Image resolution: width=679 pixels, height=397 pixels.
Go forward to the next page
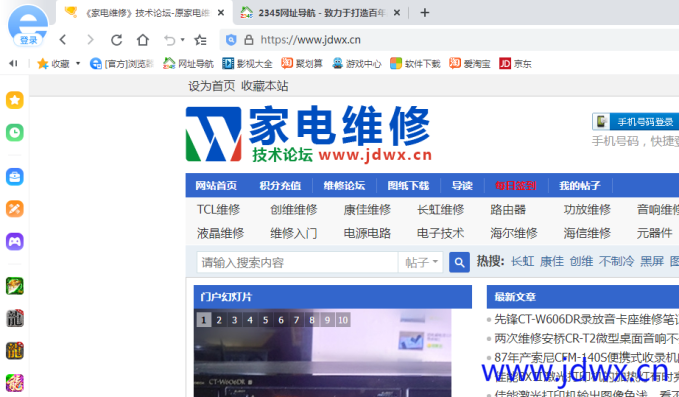pyautogui.click(x=90, y=40)
